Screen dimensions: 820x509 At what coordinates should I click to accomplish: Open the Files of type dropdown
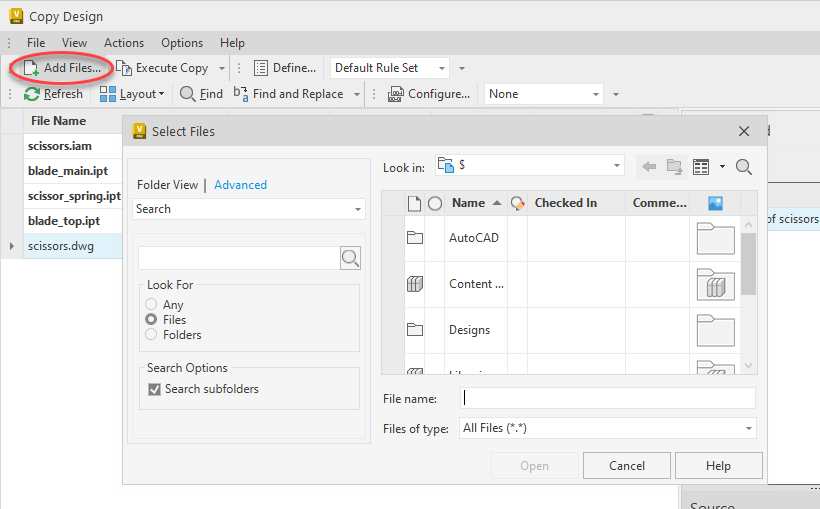(x=748, y=428)
